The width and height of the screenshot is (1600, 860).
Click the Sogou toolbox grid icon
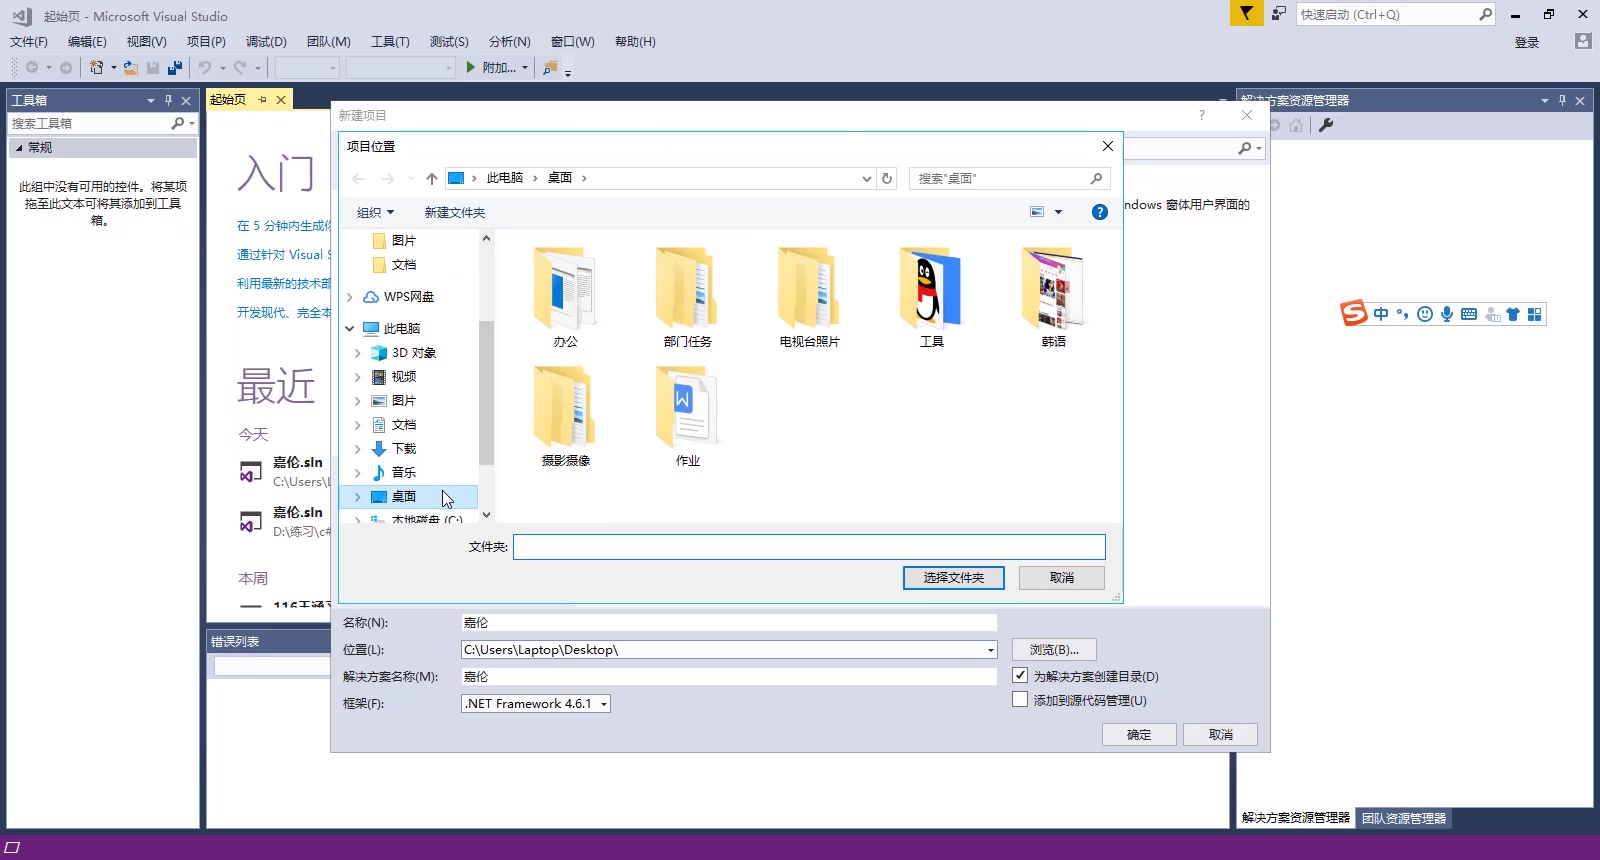pyautogui.click(x=1535, y=314)
